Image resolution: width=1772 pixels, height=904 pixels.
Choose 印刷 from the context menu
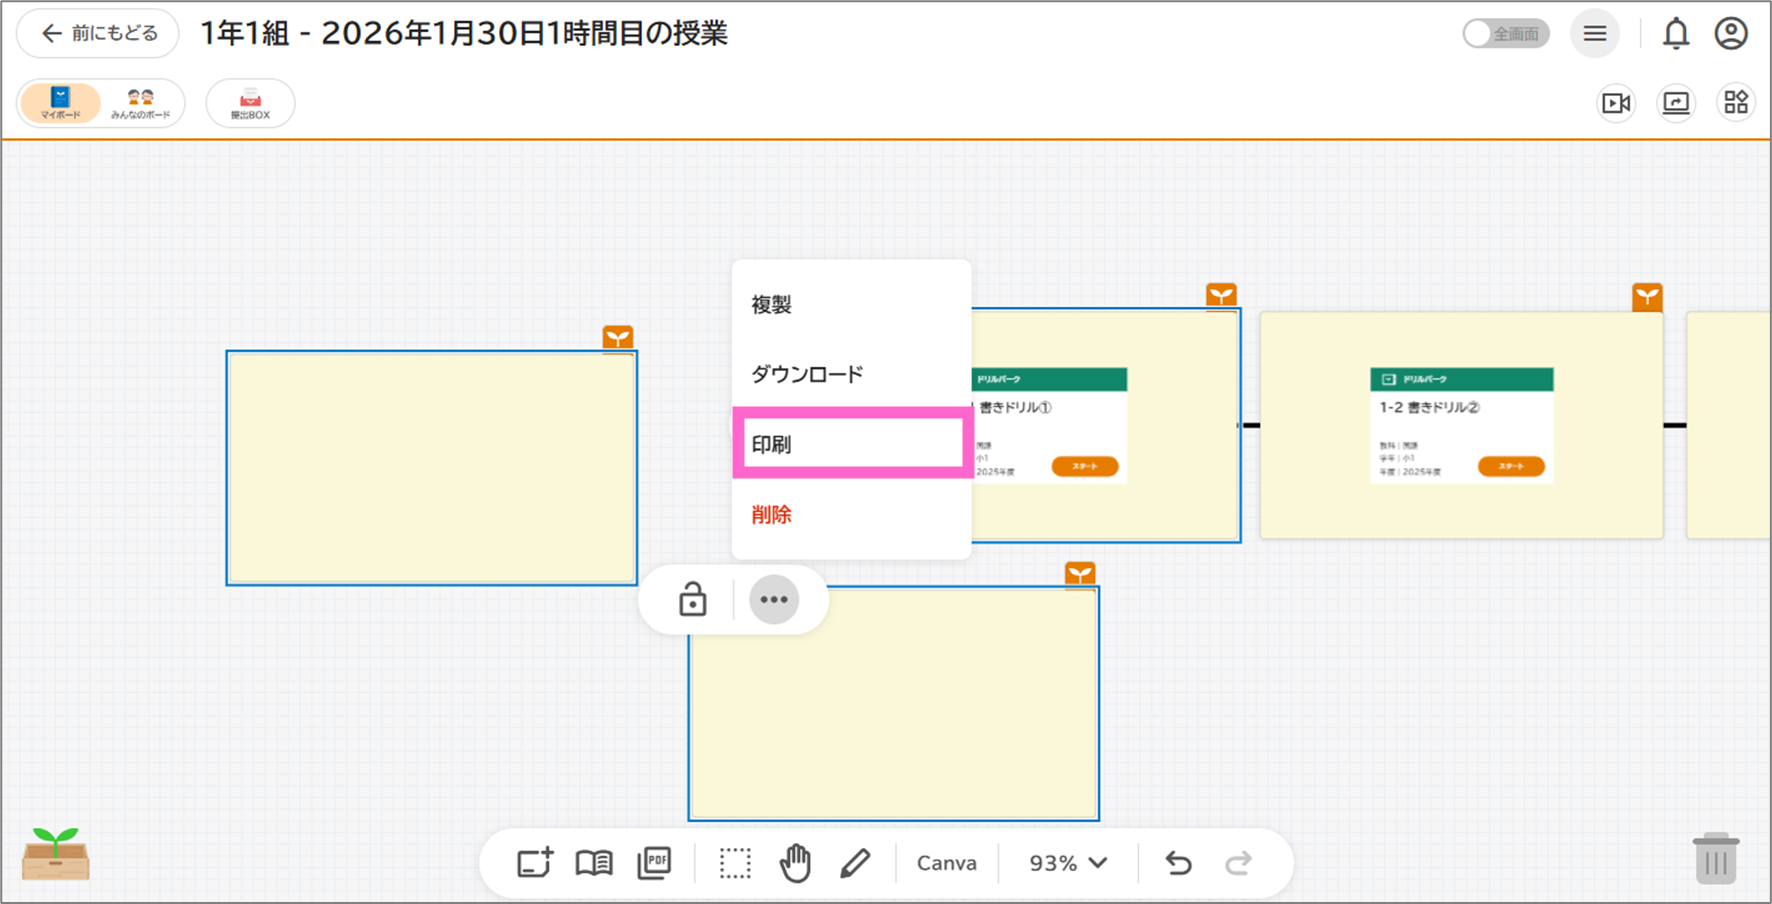851,444
